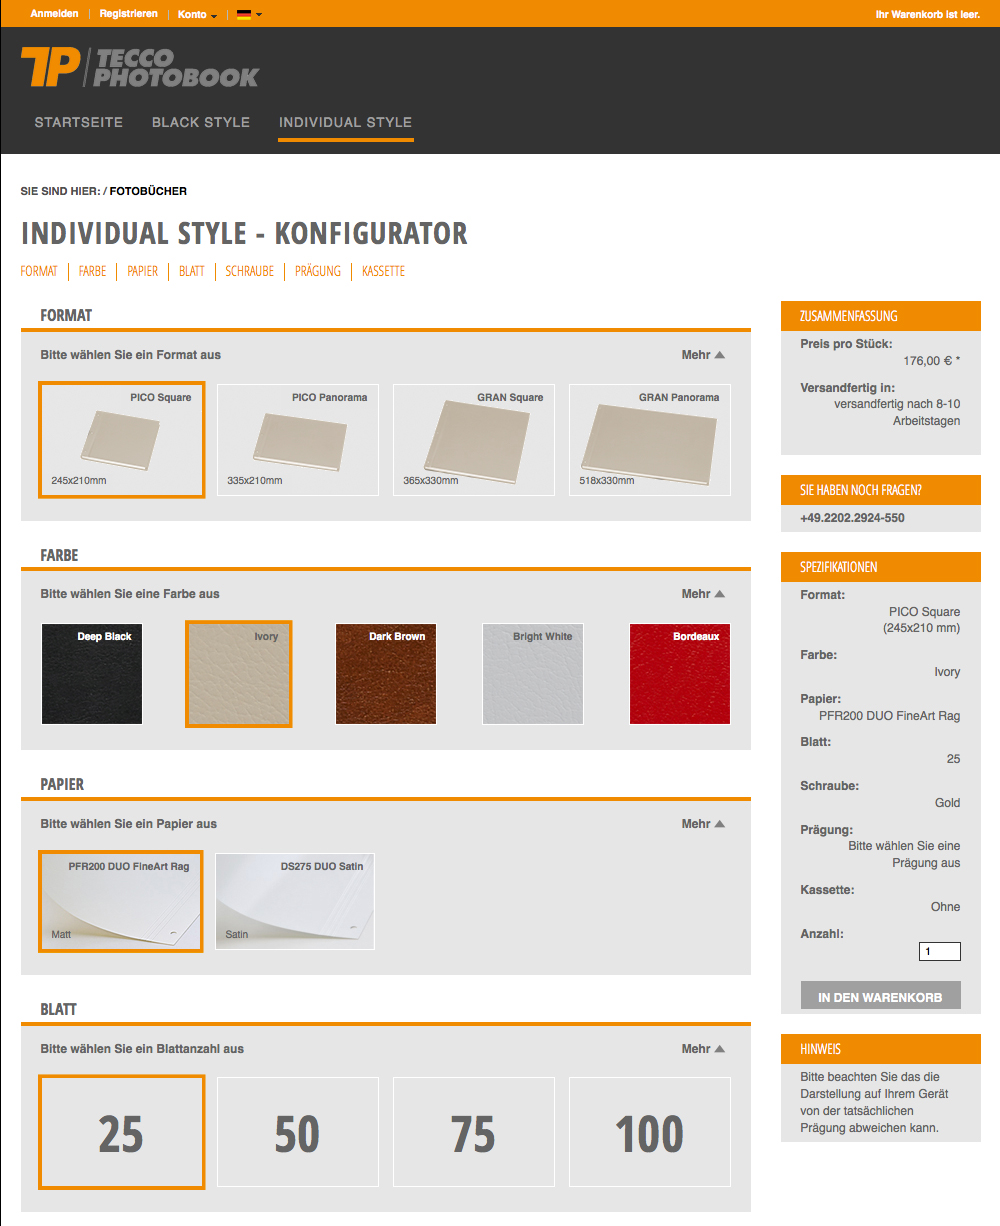
Task: Open the German flag language selector
Action: tap(249, 14)
